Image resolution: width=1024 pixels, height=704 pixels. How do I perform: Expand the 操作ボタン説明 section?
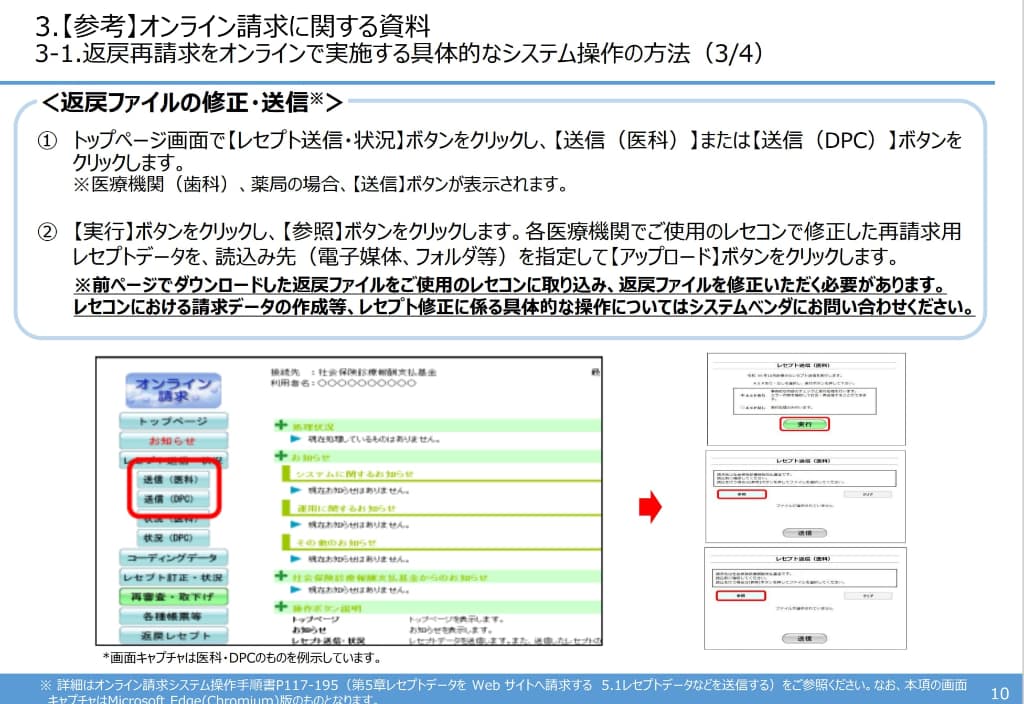(280, 606)
